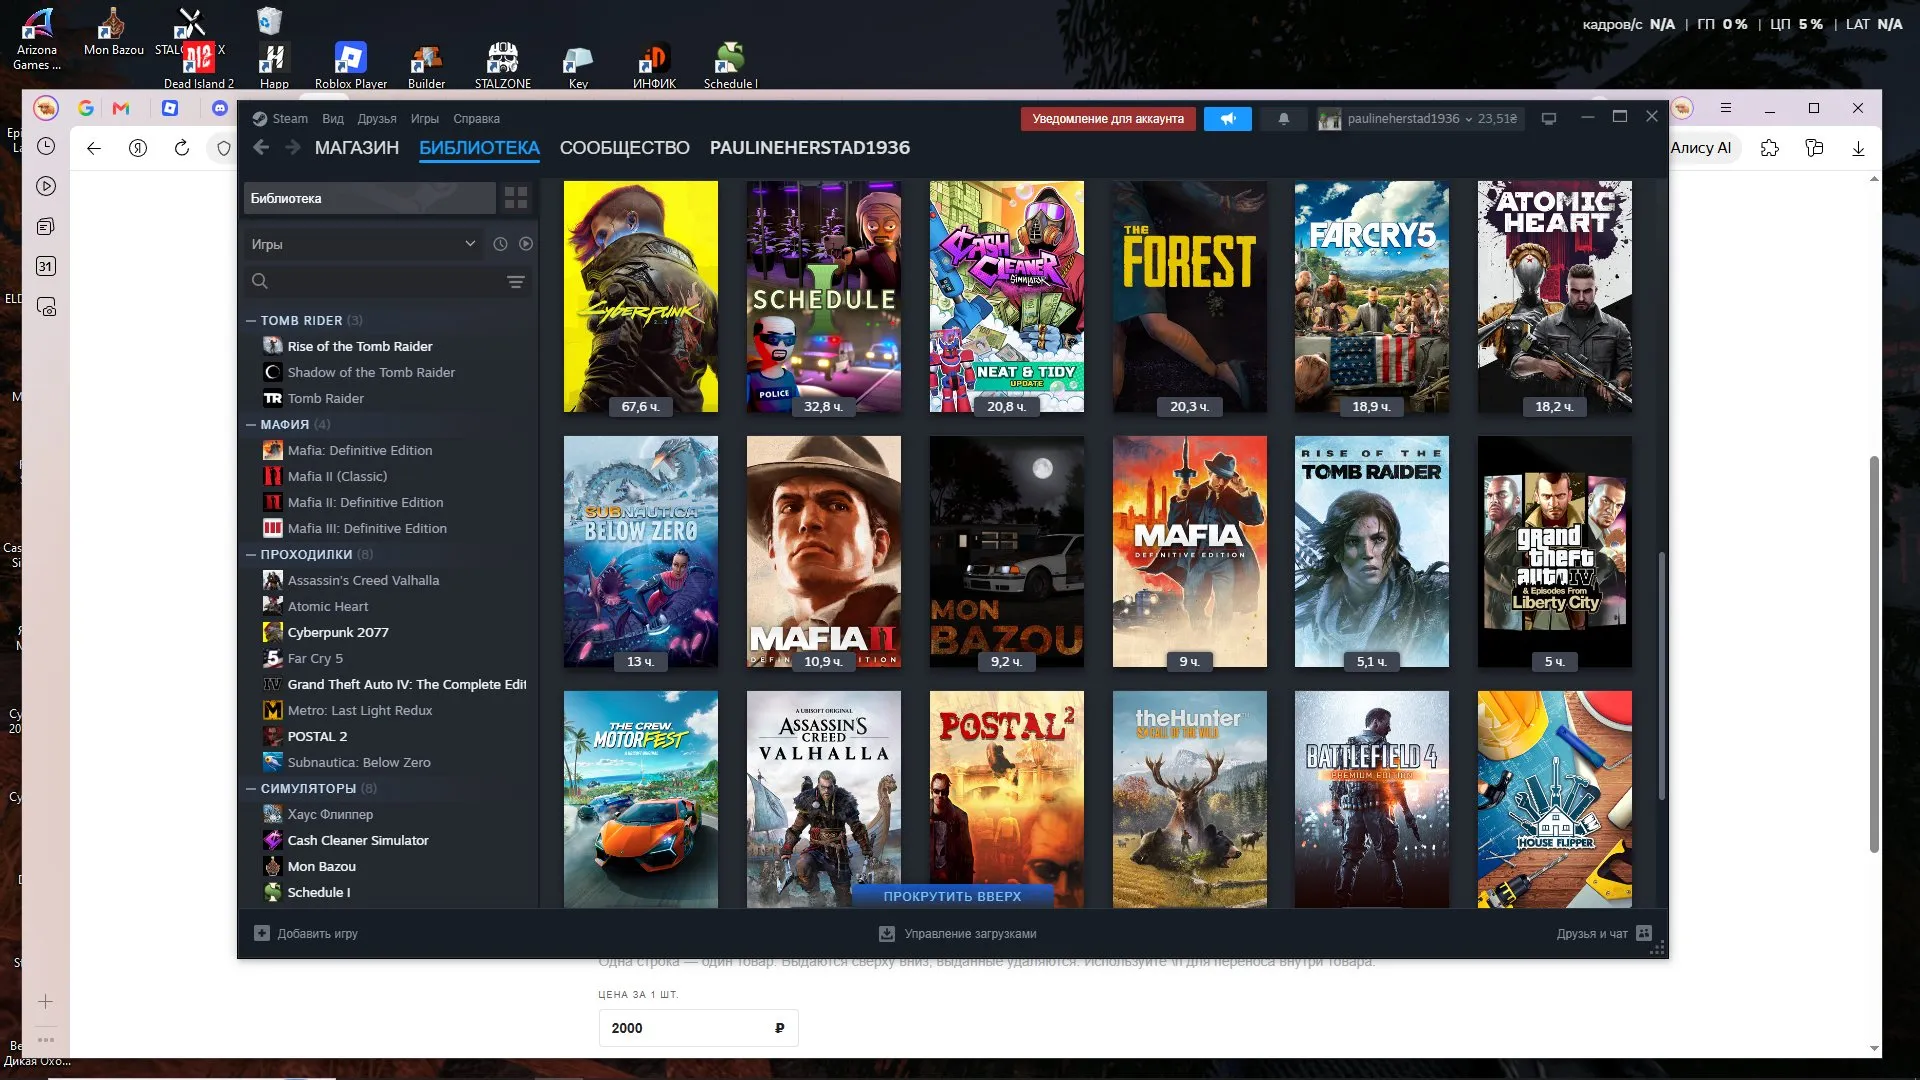Image resolution: width=1920 pixels, height=1080 pixels.
Task: Click the red Уведомление для аккаунта button
Action: 1108,119
